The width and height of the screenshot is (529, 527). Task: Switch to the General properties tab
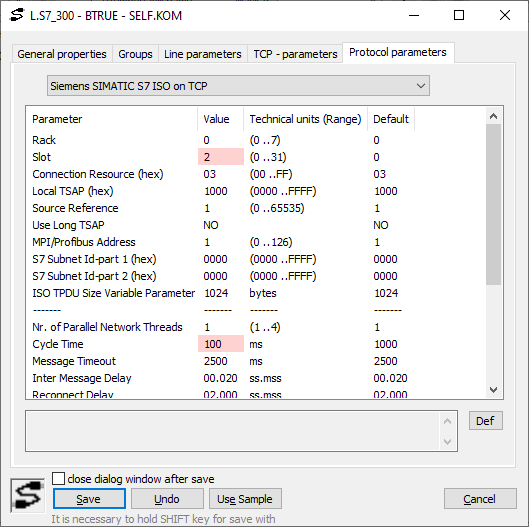click(x=62, y=54)
